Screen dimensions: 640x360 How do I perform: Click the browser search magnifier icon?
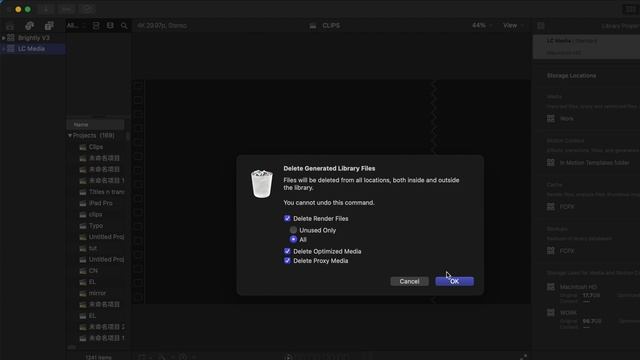[x=124, y=26]
